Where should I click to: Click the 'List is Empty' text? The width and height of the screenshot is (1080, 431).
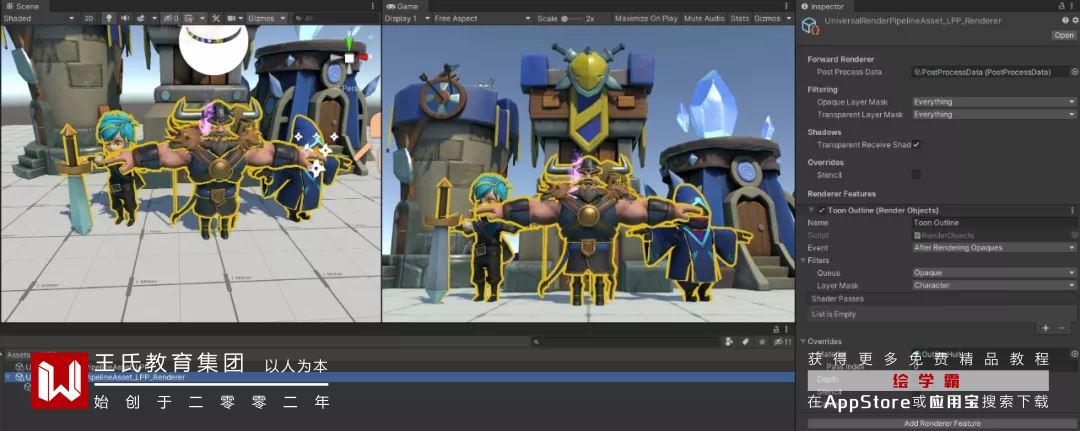click(x=833, y=314)
